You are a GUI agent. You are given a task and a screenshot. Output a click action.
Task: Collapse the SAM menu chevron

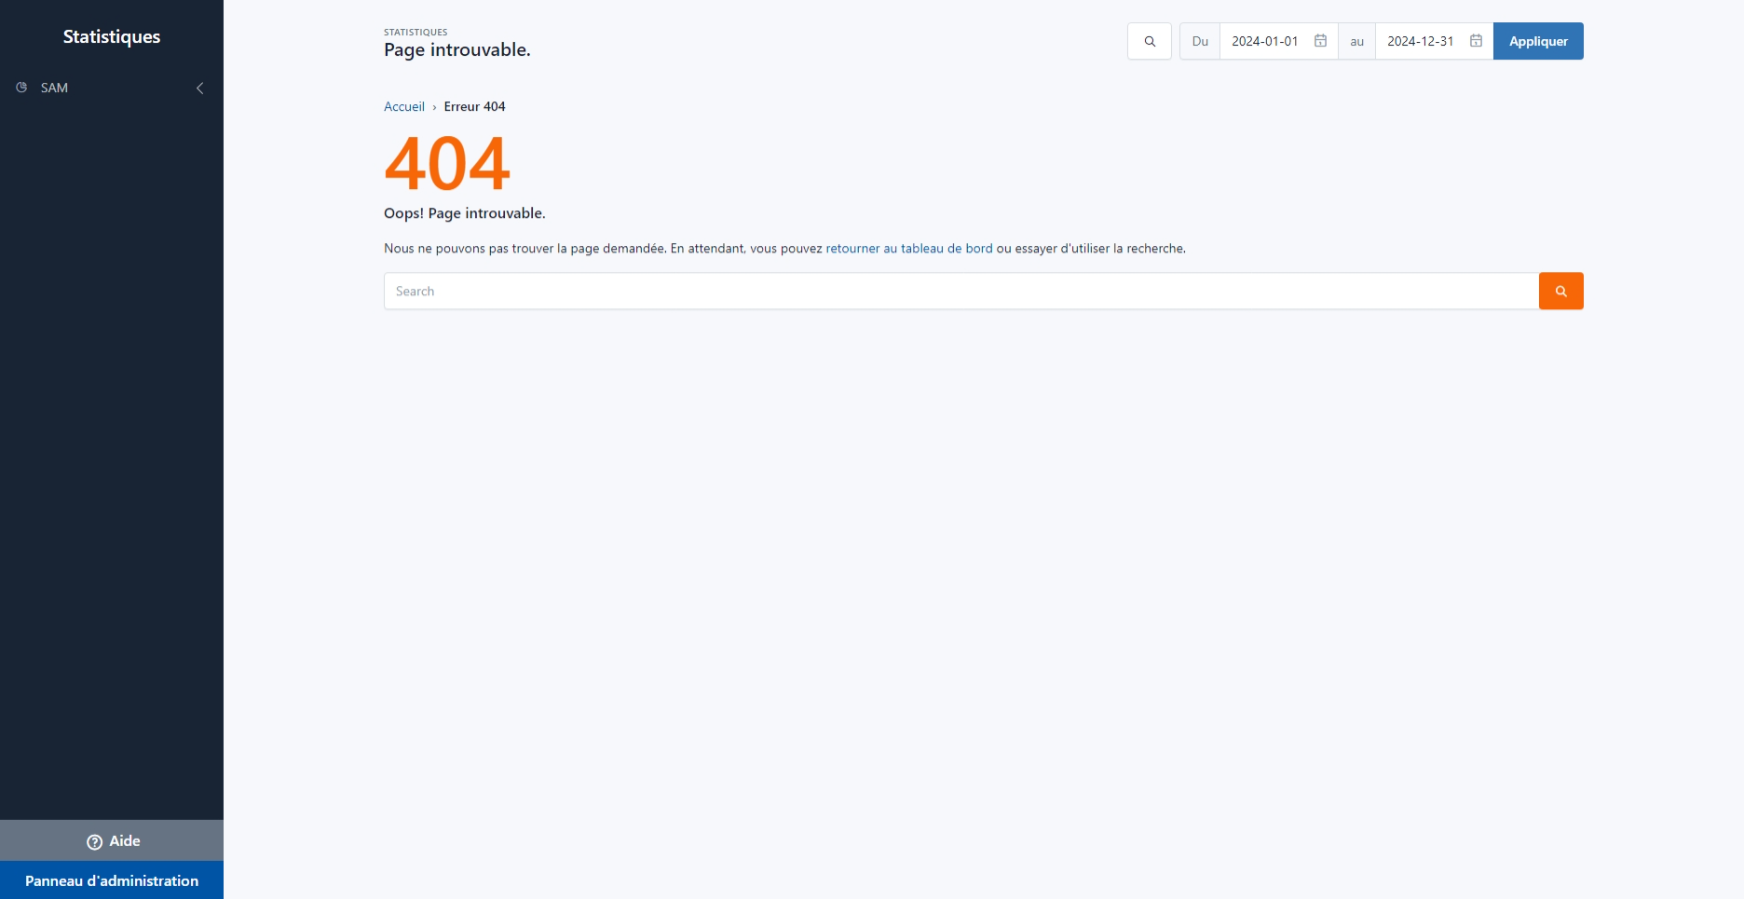point(200,88)
